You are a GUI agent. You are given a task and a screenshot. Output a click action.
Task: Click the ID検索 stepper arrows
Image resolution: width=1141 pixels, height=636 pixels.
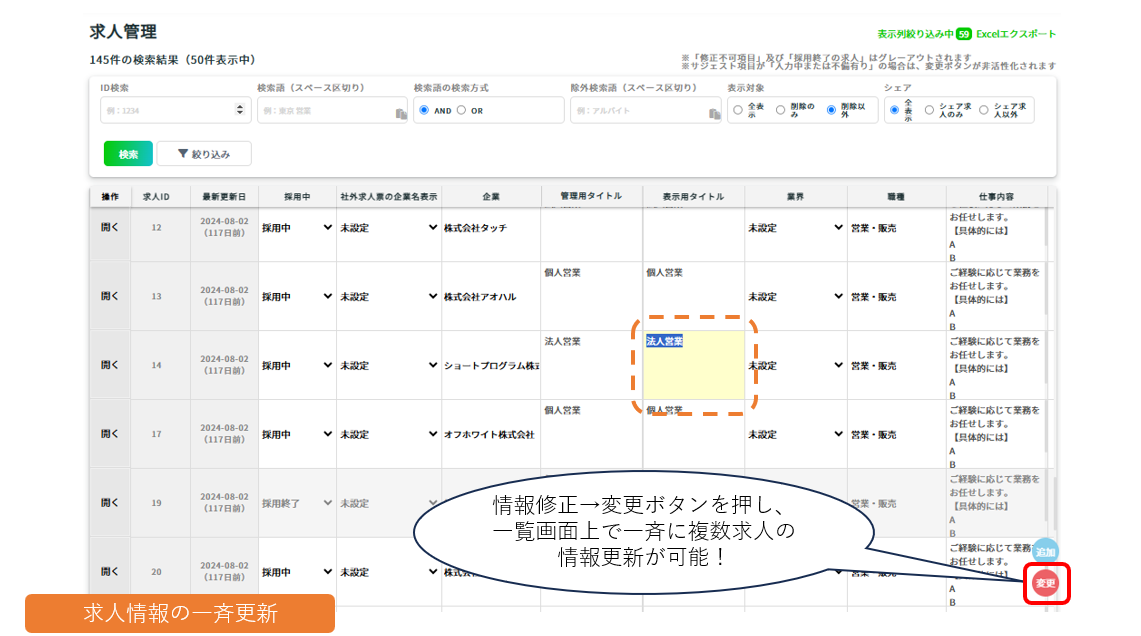[239, 110]
